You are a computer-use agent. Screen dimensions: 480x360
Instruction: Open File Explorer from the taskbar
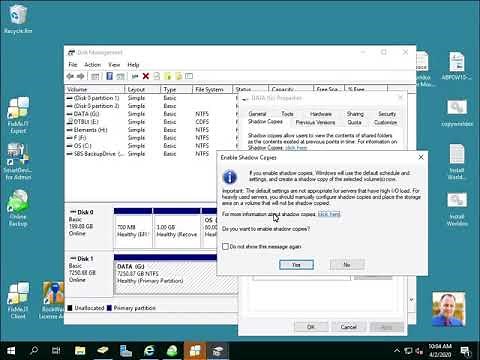click(80, 351)
